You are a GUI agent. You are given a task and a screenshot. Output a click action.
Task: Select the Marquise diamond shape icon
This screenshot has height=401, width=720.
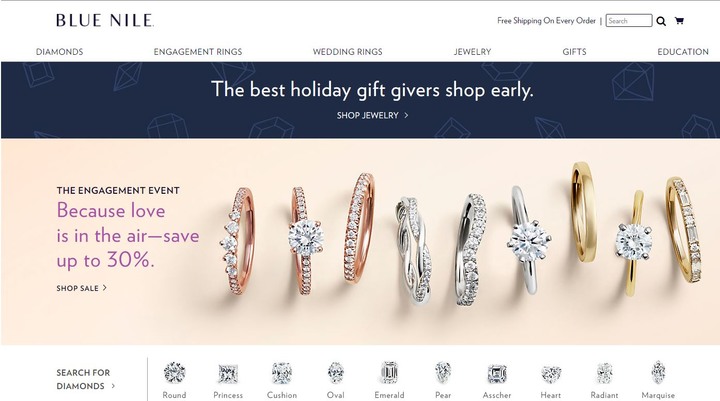[x=658, y=372]
